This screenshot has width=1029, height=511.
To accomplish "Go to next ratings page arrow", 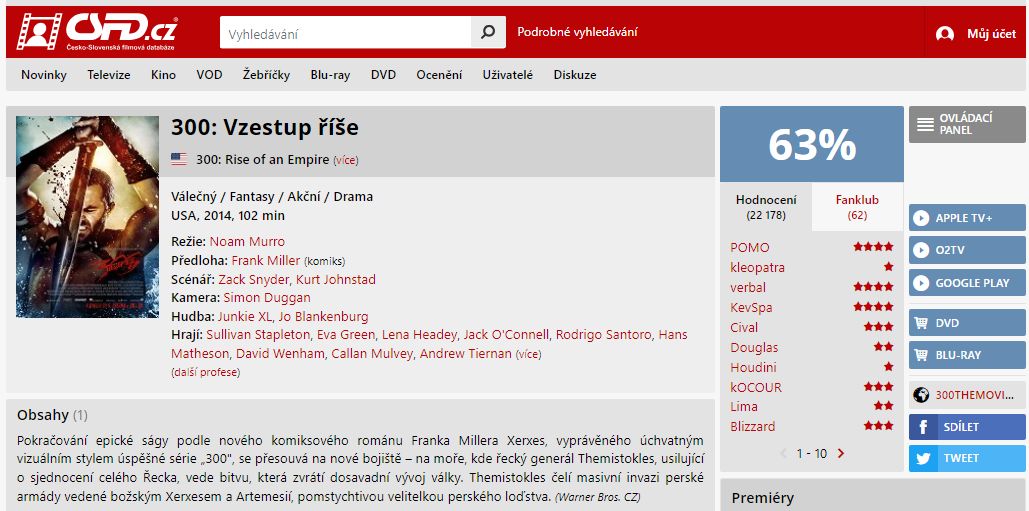I will [x=841, y=453].
